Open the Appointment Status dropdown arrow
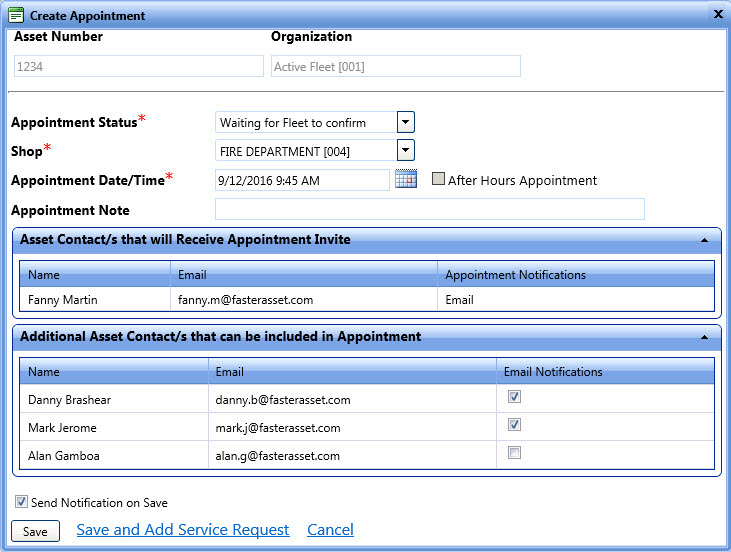The height and width of the screenshot is (552, 731). pyautogui.click(x=406, y=122)
